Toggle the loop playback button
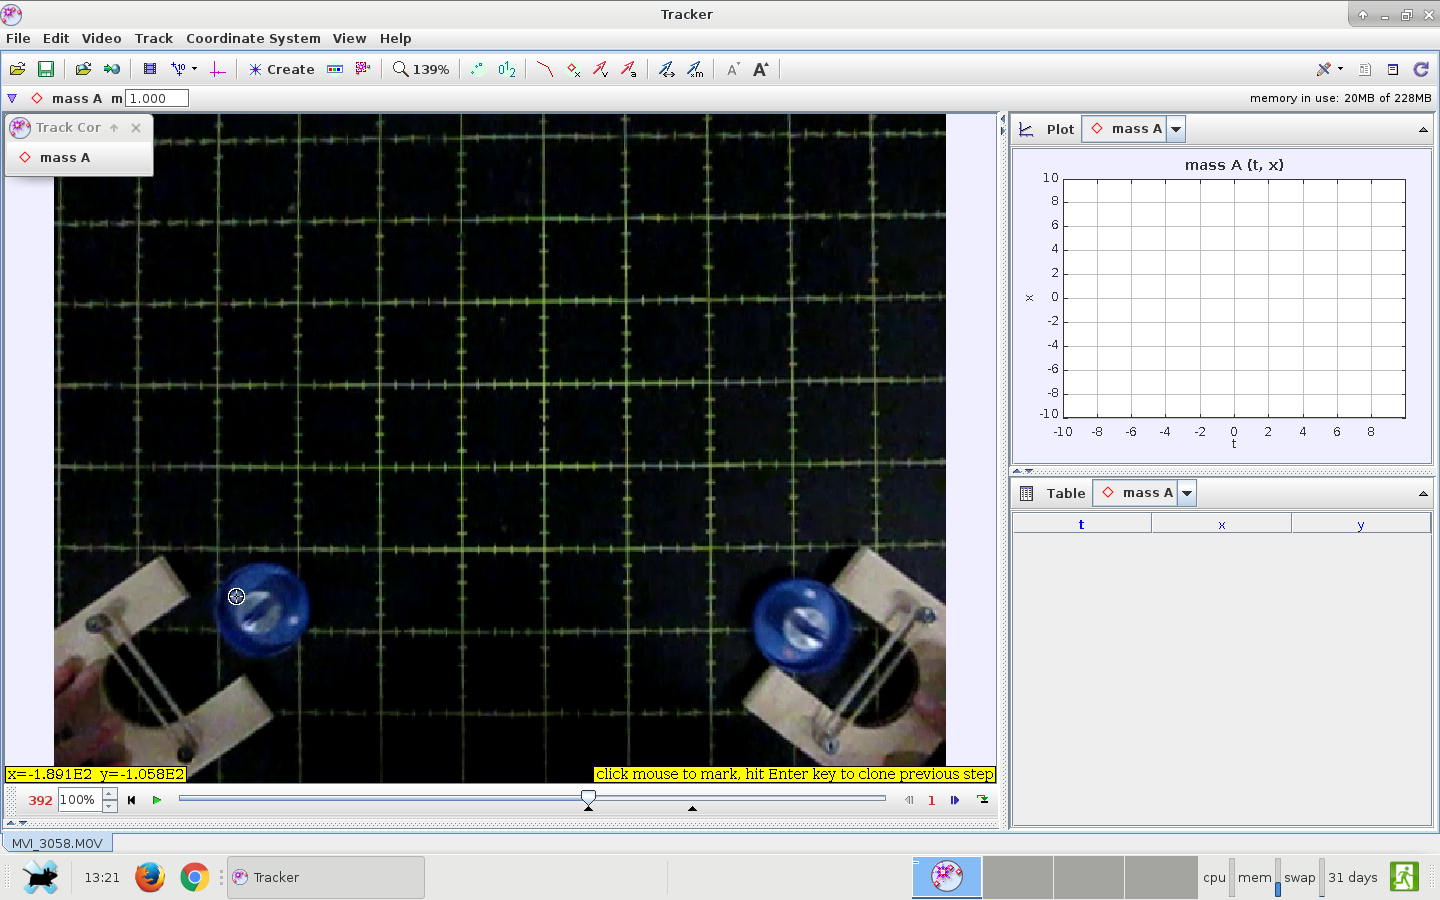 click(x=983, y=800)
